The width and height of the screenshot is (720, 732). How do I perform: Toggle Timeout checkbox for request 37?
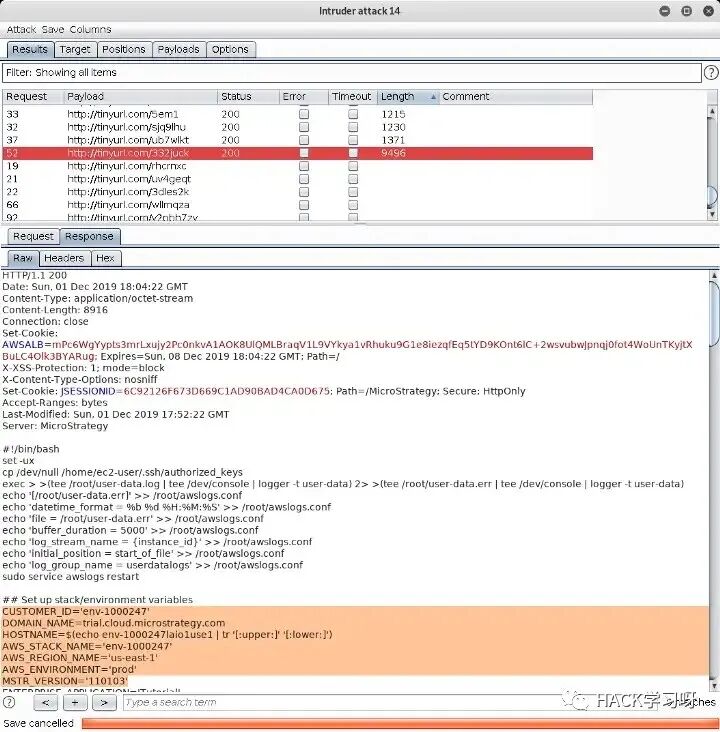coord(353,140)
